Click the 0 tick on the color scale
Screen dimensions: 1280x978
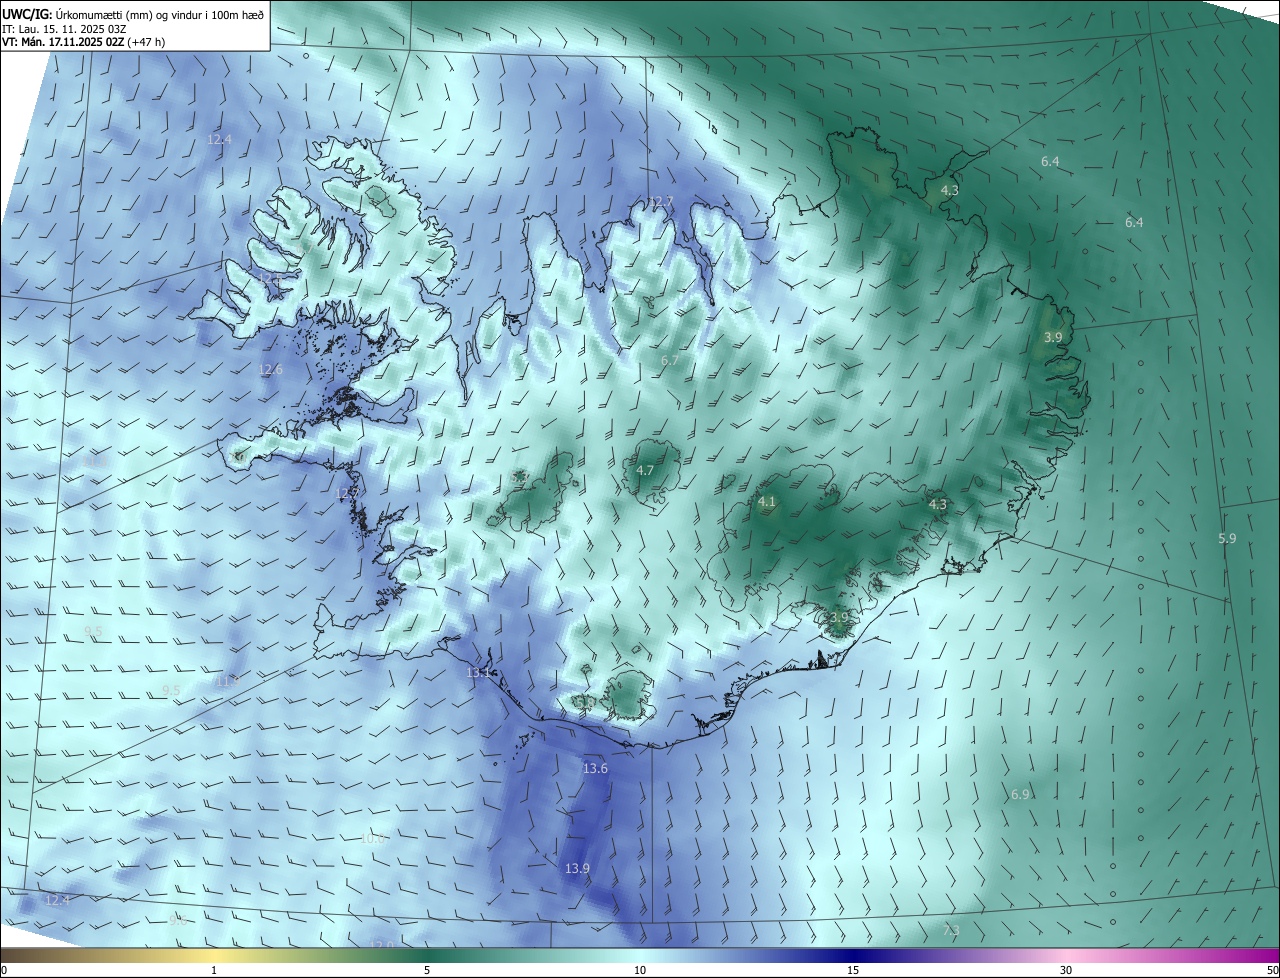pos(4,970)
